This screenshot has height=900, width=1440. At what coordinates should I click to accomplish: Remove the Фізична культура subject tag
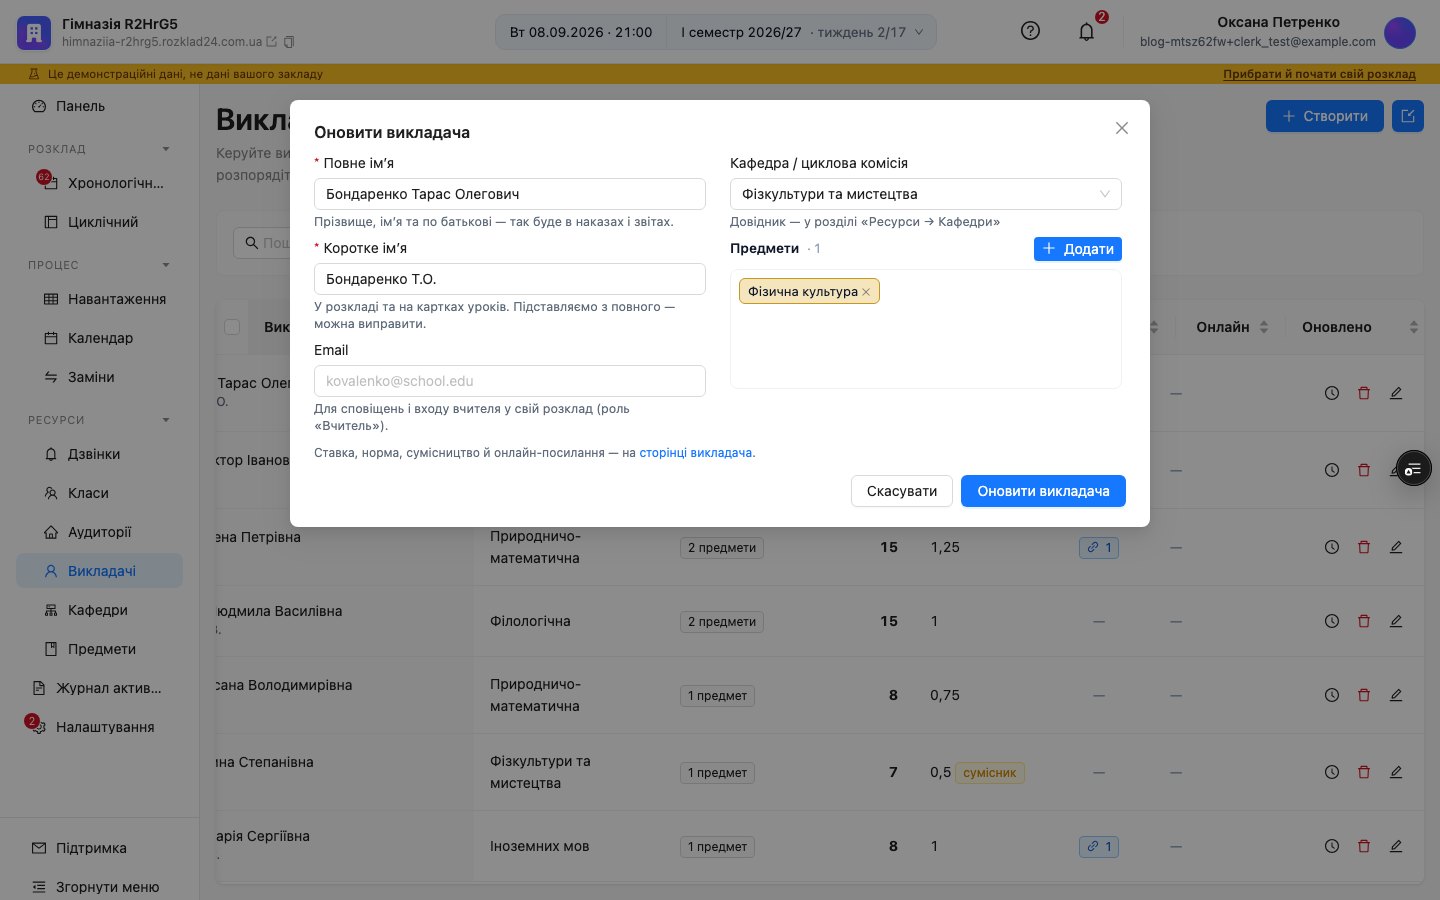pos(866,292)
